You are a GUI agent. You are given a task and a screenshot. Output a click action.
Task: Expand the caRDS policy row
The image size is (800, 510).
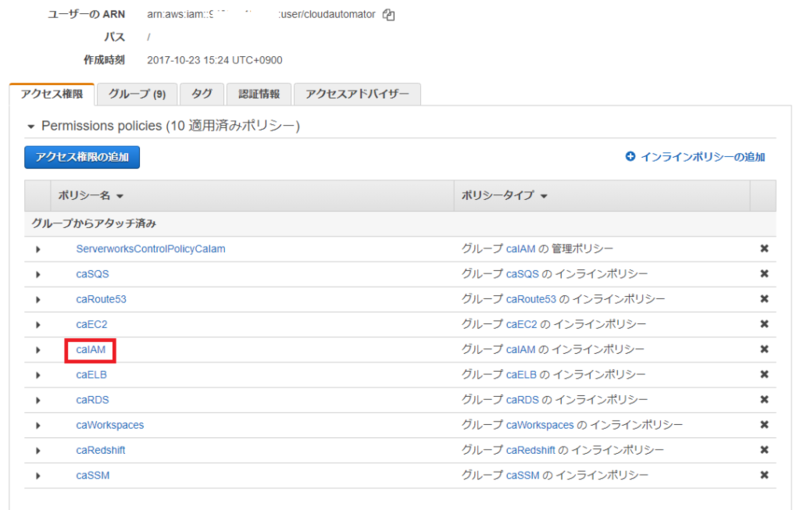(x=38, y=400)
